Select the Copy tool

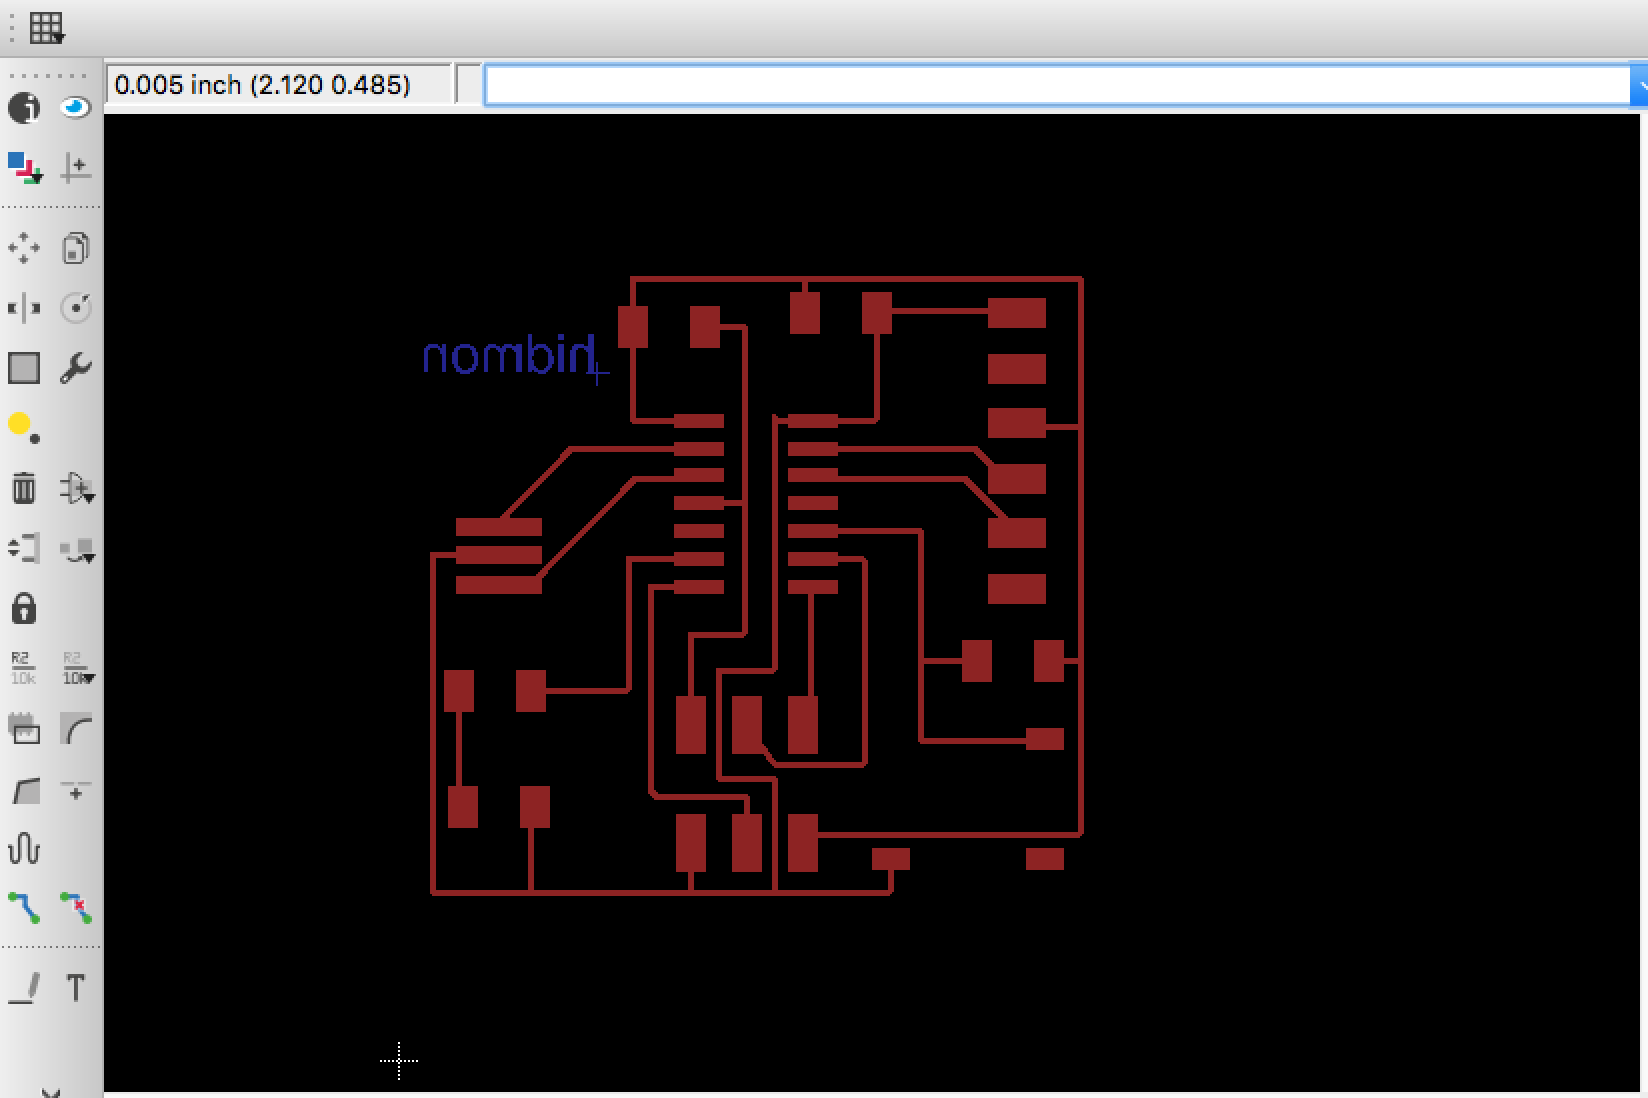pos(76,248)
